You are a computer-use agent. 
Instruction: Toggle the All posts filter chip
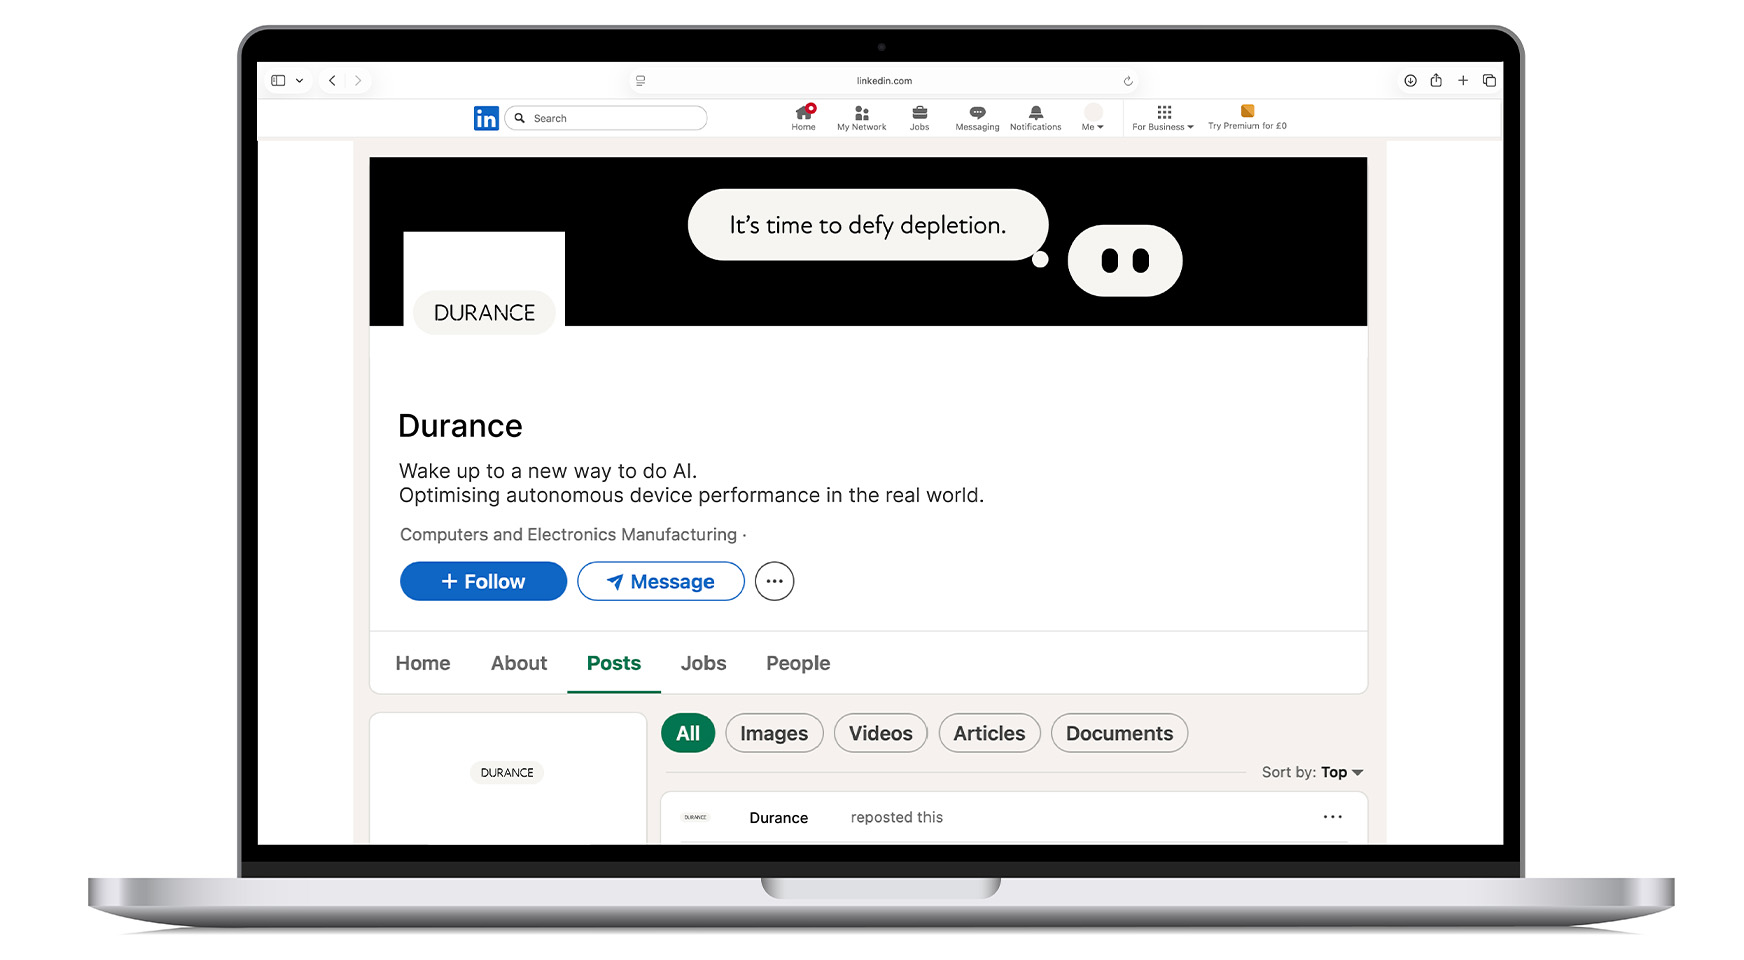(688, 733)
